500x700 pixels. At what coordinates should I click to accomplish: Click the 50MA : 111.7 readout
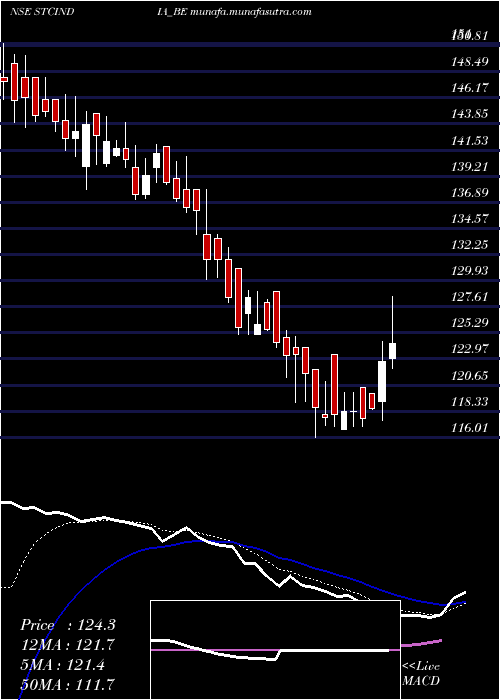click(67, 684)
